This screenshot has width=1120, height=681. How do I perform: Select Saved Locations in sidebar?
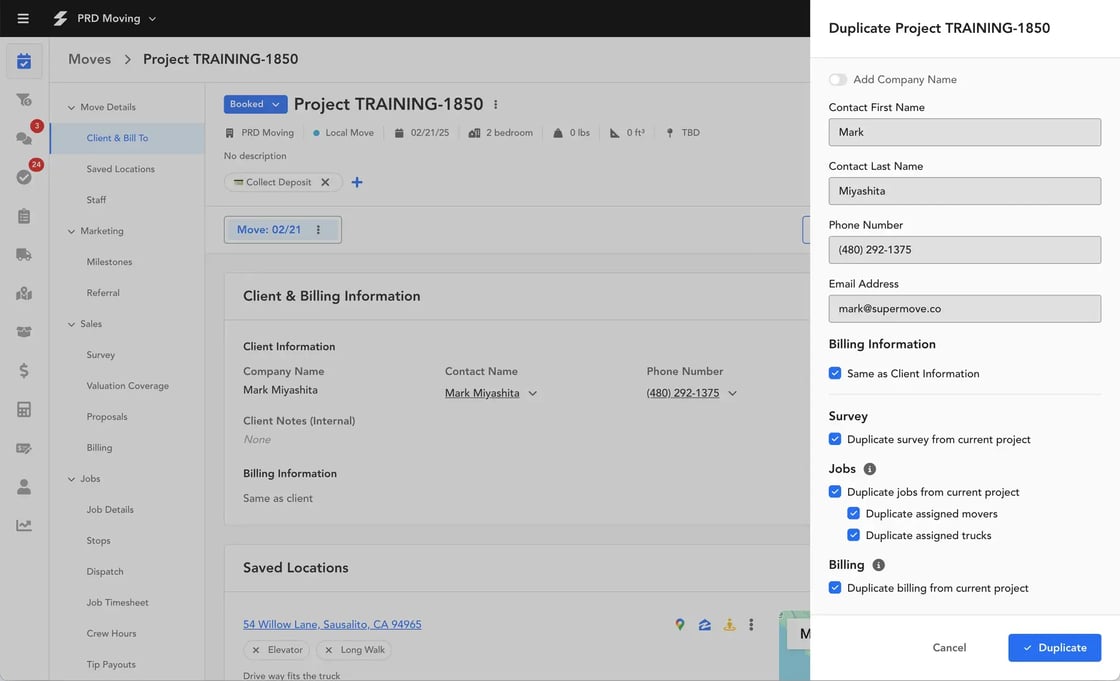point(121,169)
